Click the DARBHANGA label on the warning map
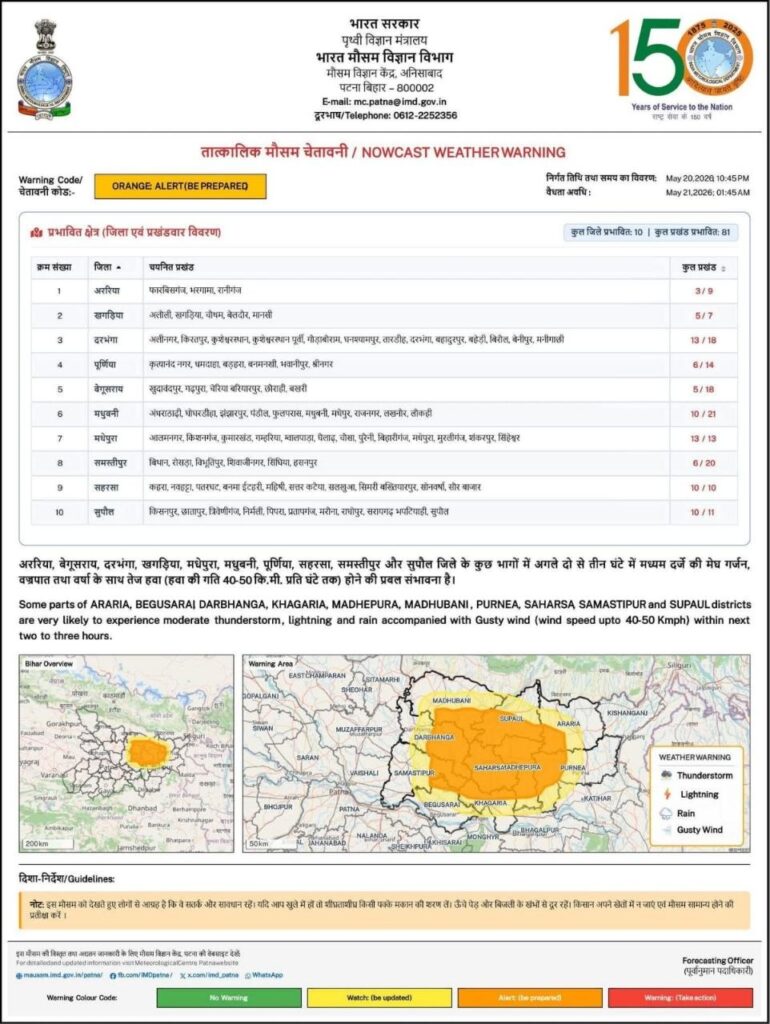The width and height of the screenshot is (770, 1024). pos(434,737)
